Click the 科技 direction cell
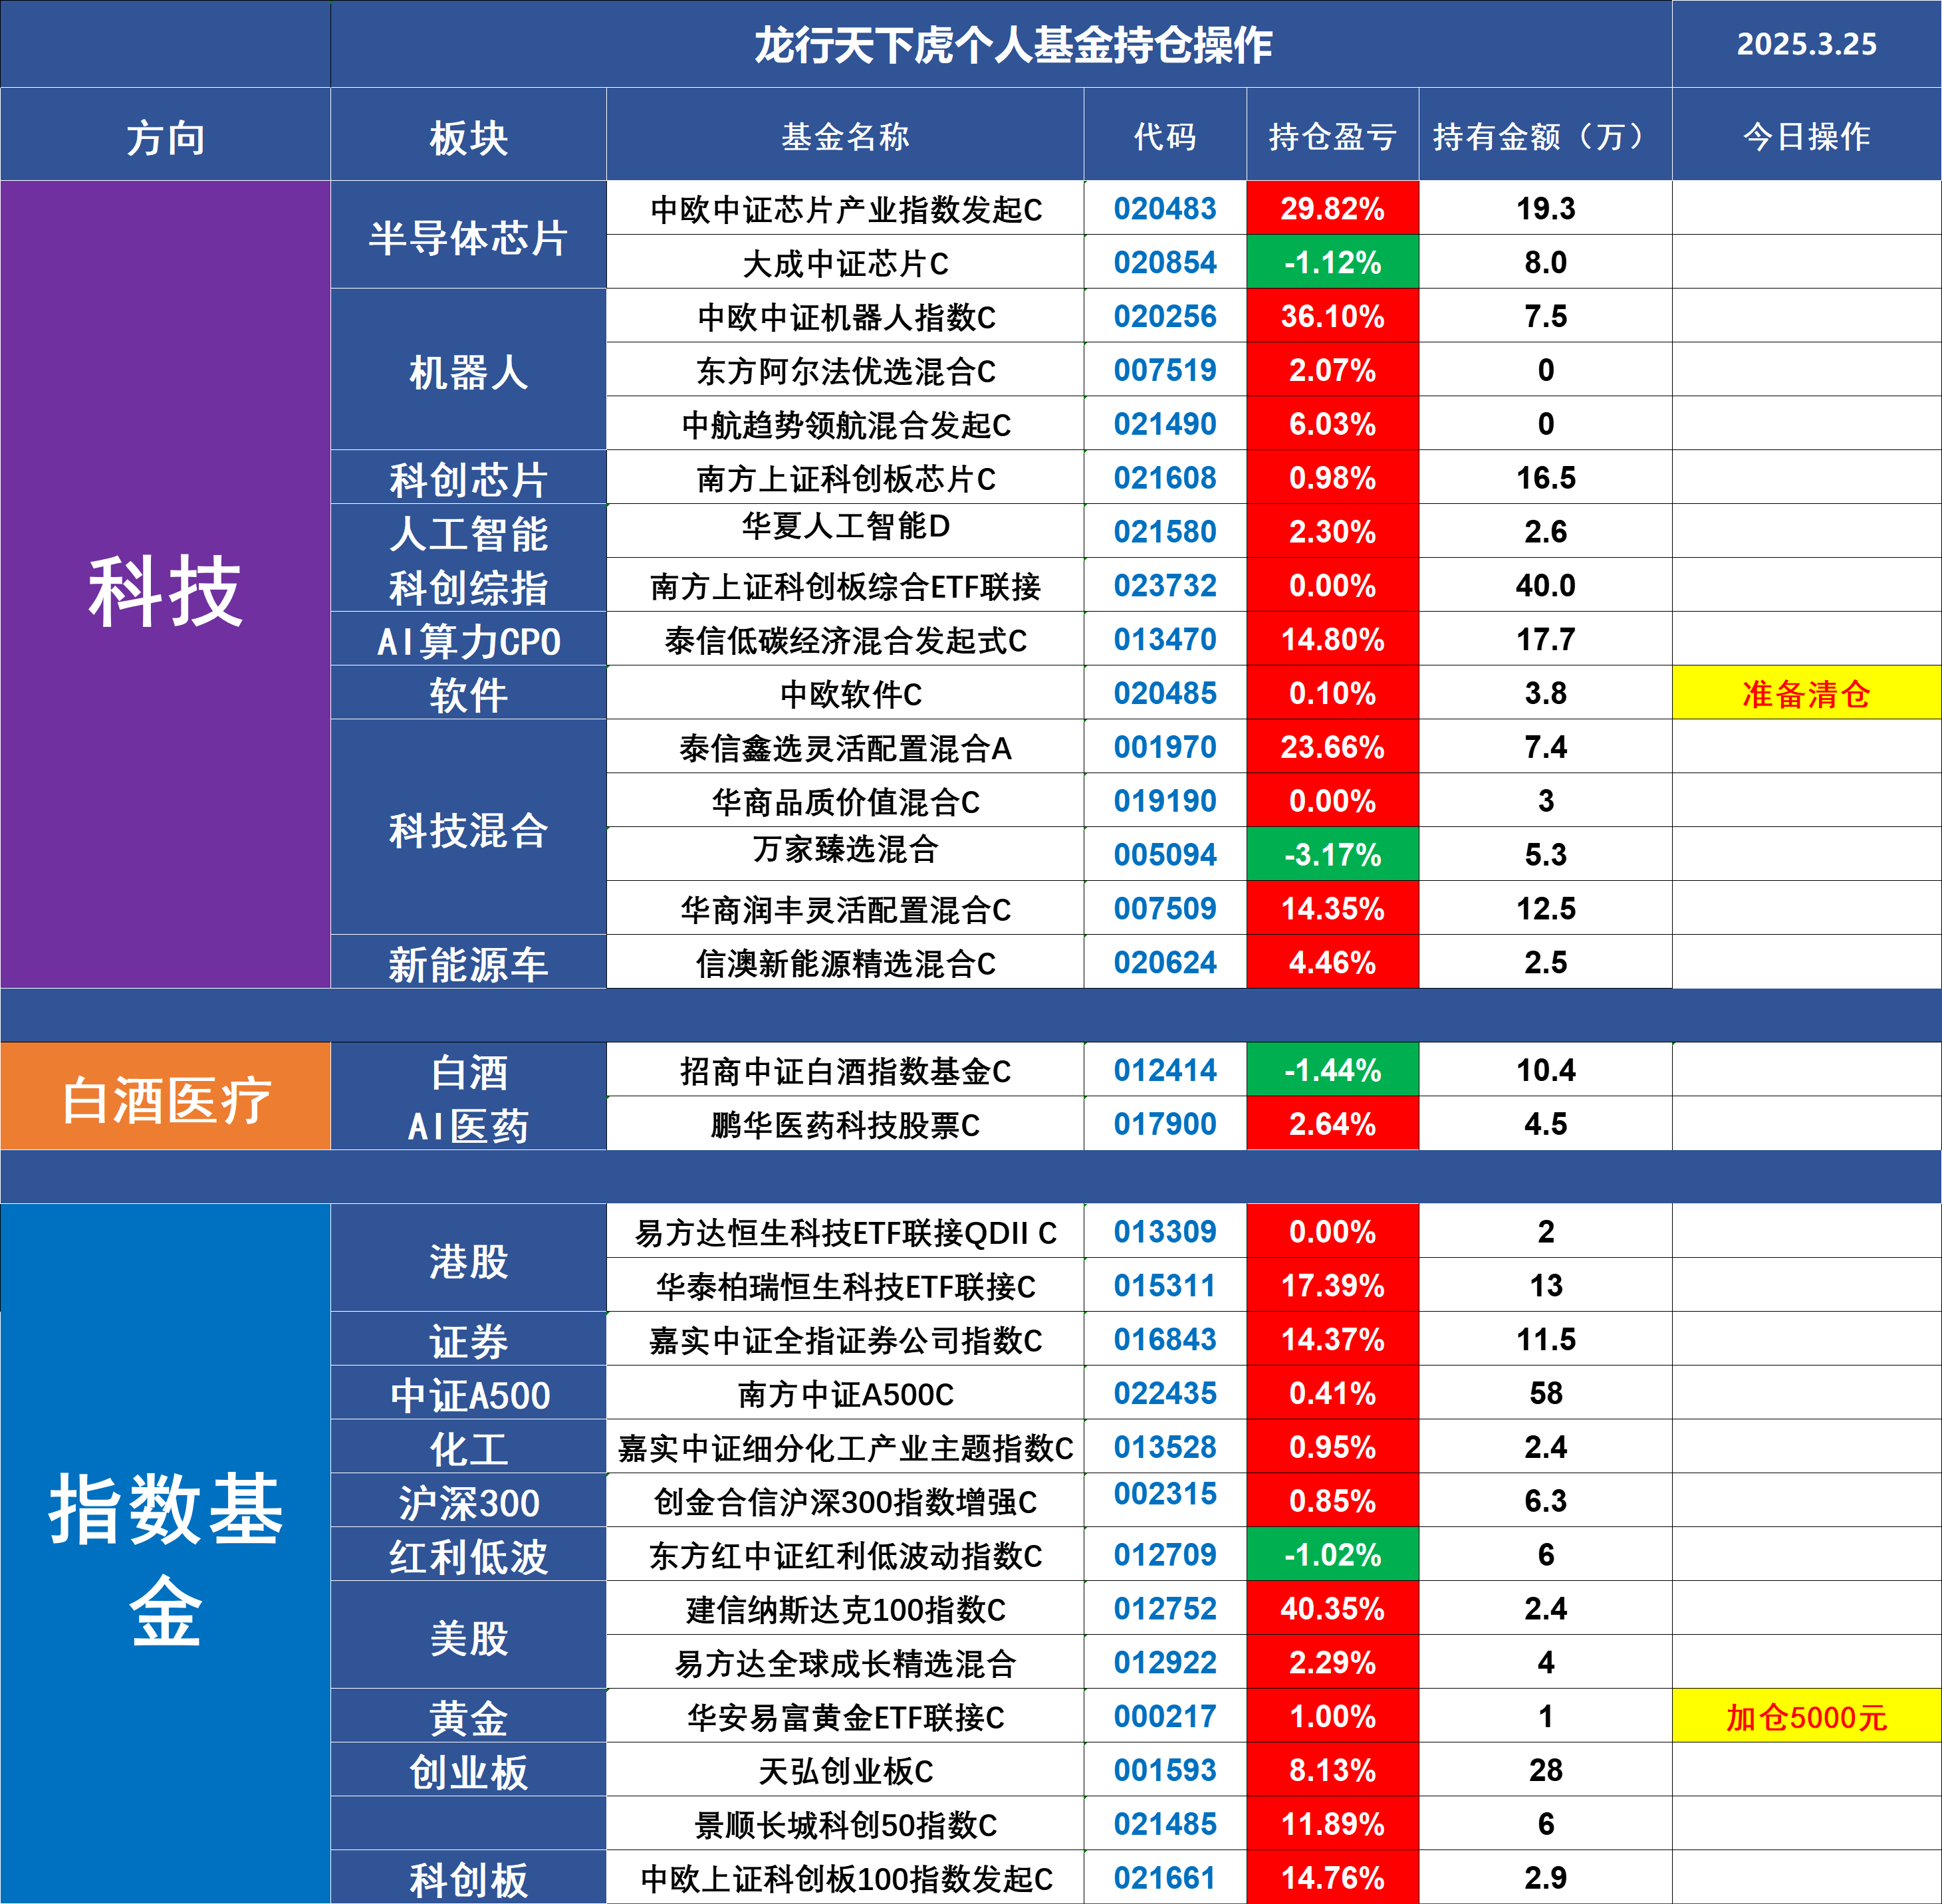 click(x=165, y=585)
